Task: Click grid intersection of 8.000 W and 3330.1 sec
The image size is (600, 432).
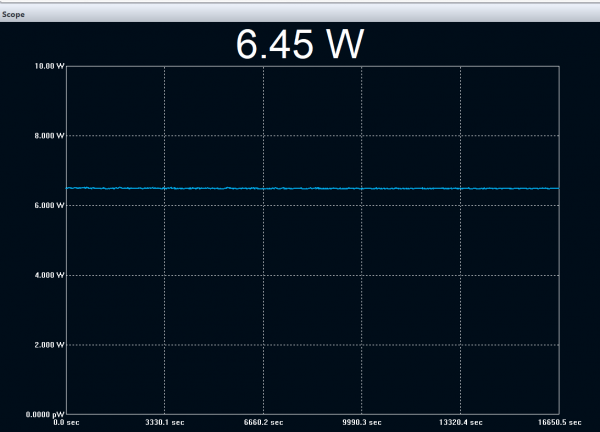Action: coord(164,136)
